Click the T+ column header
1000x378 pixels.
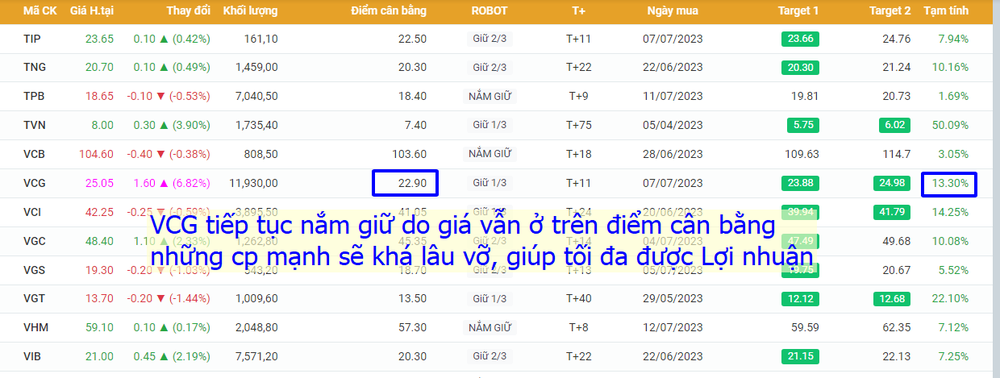(x=578, y=11)
